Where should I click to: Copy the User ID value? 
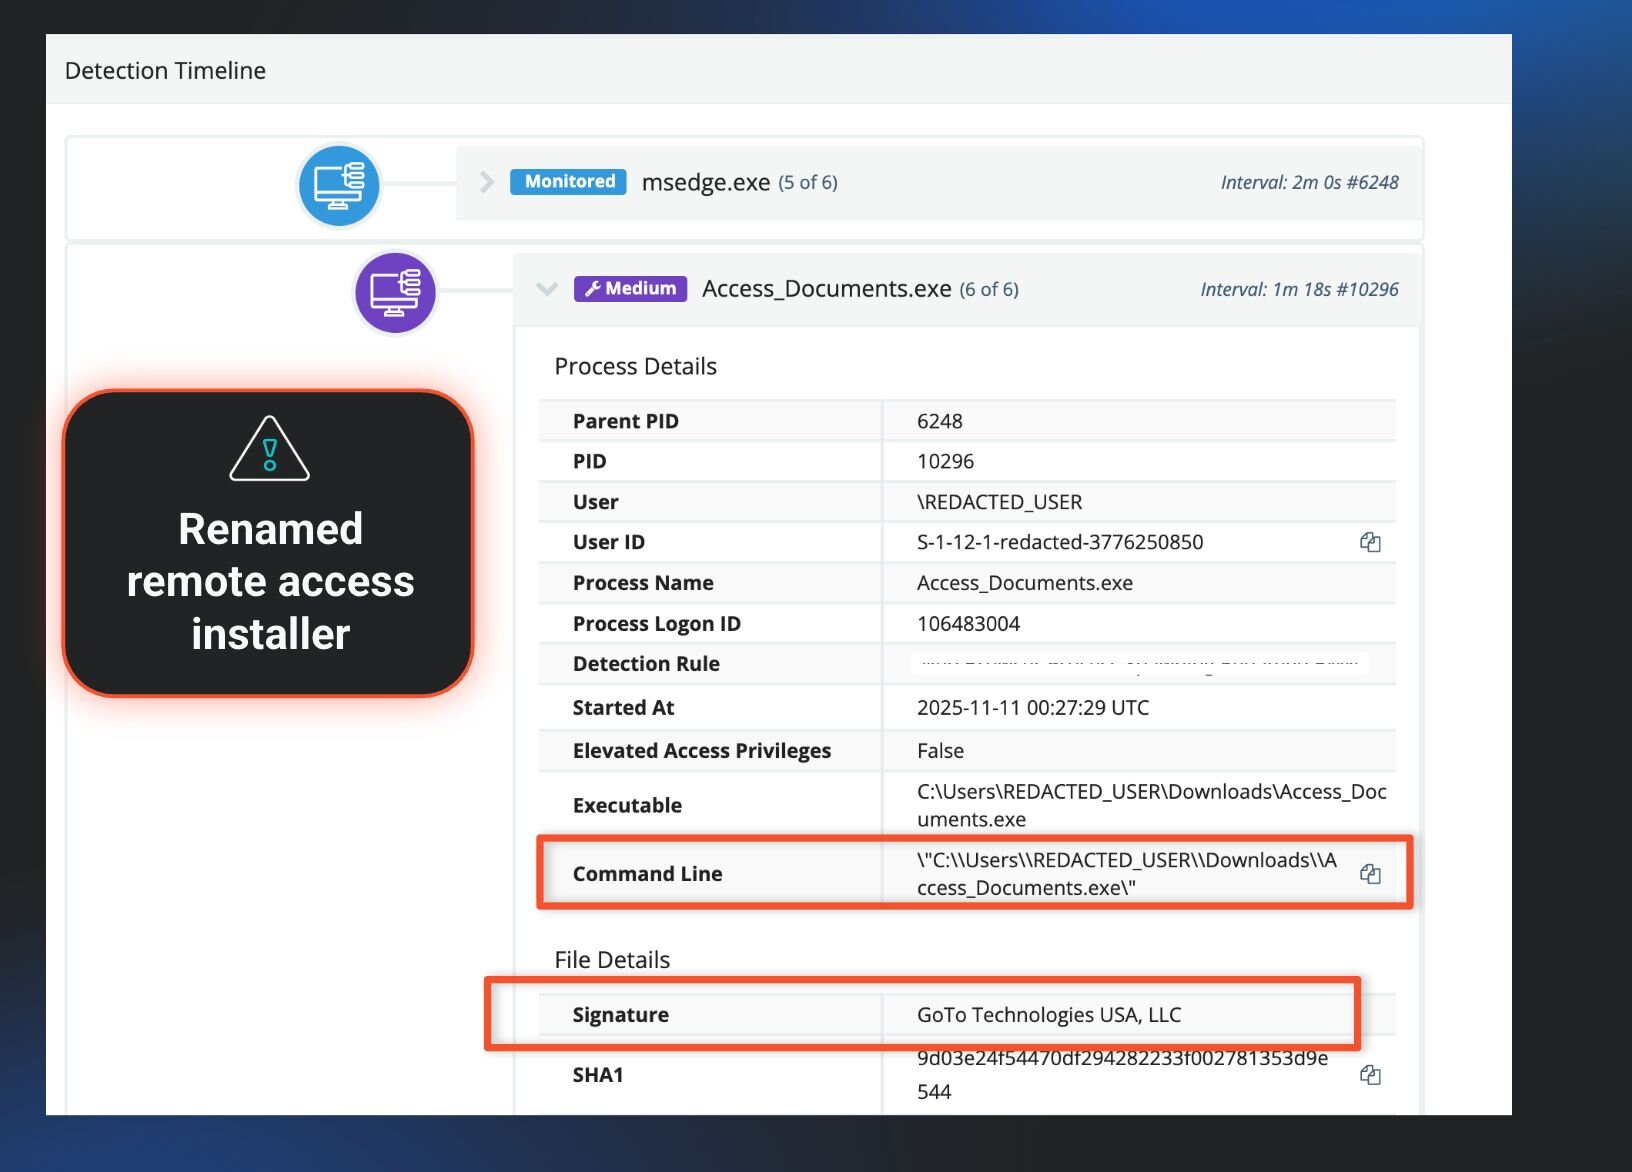point(1369,542)
